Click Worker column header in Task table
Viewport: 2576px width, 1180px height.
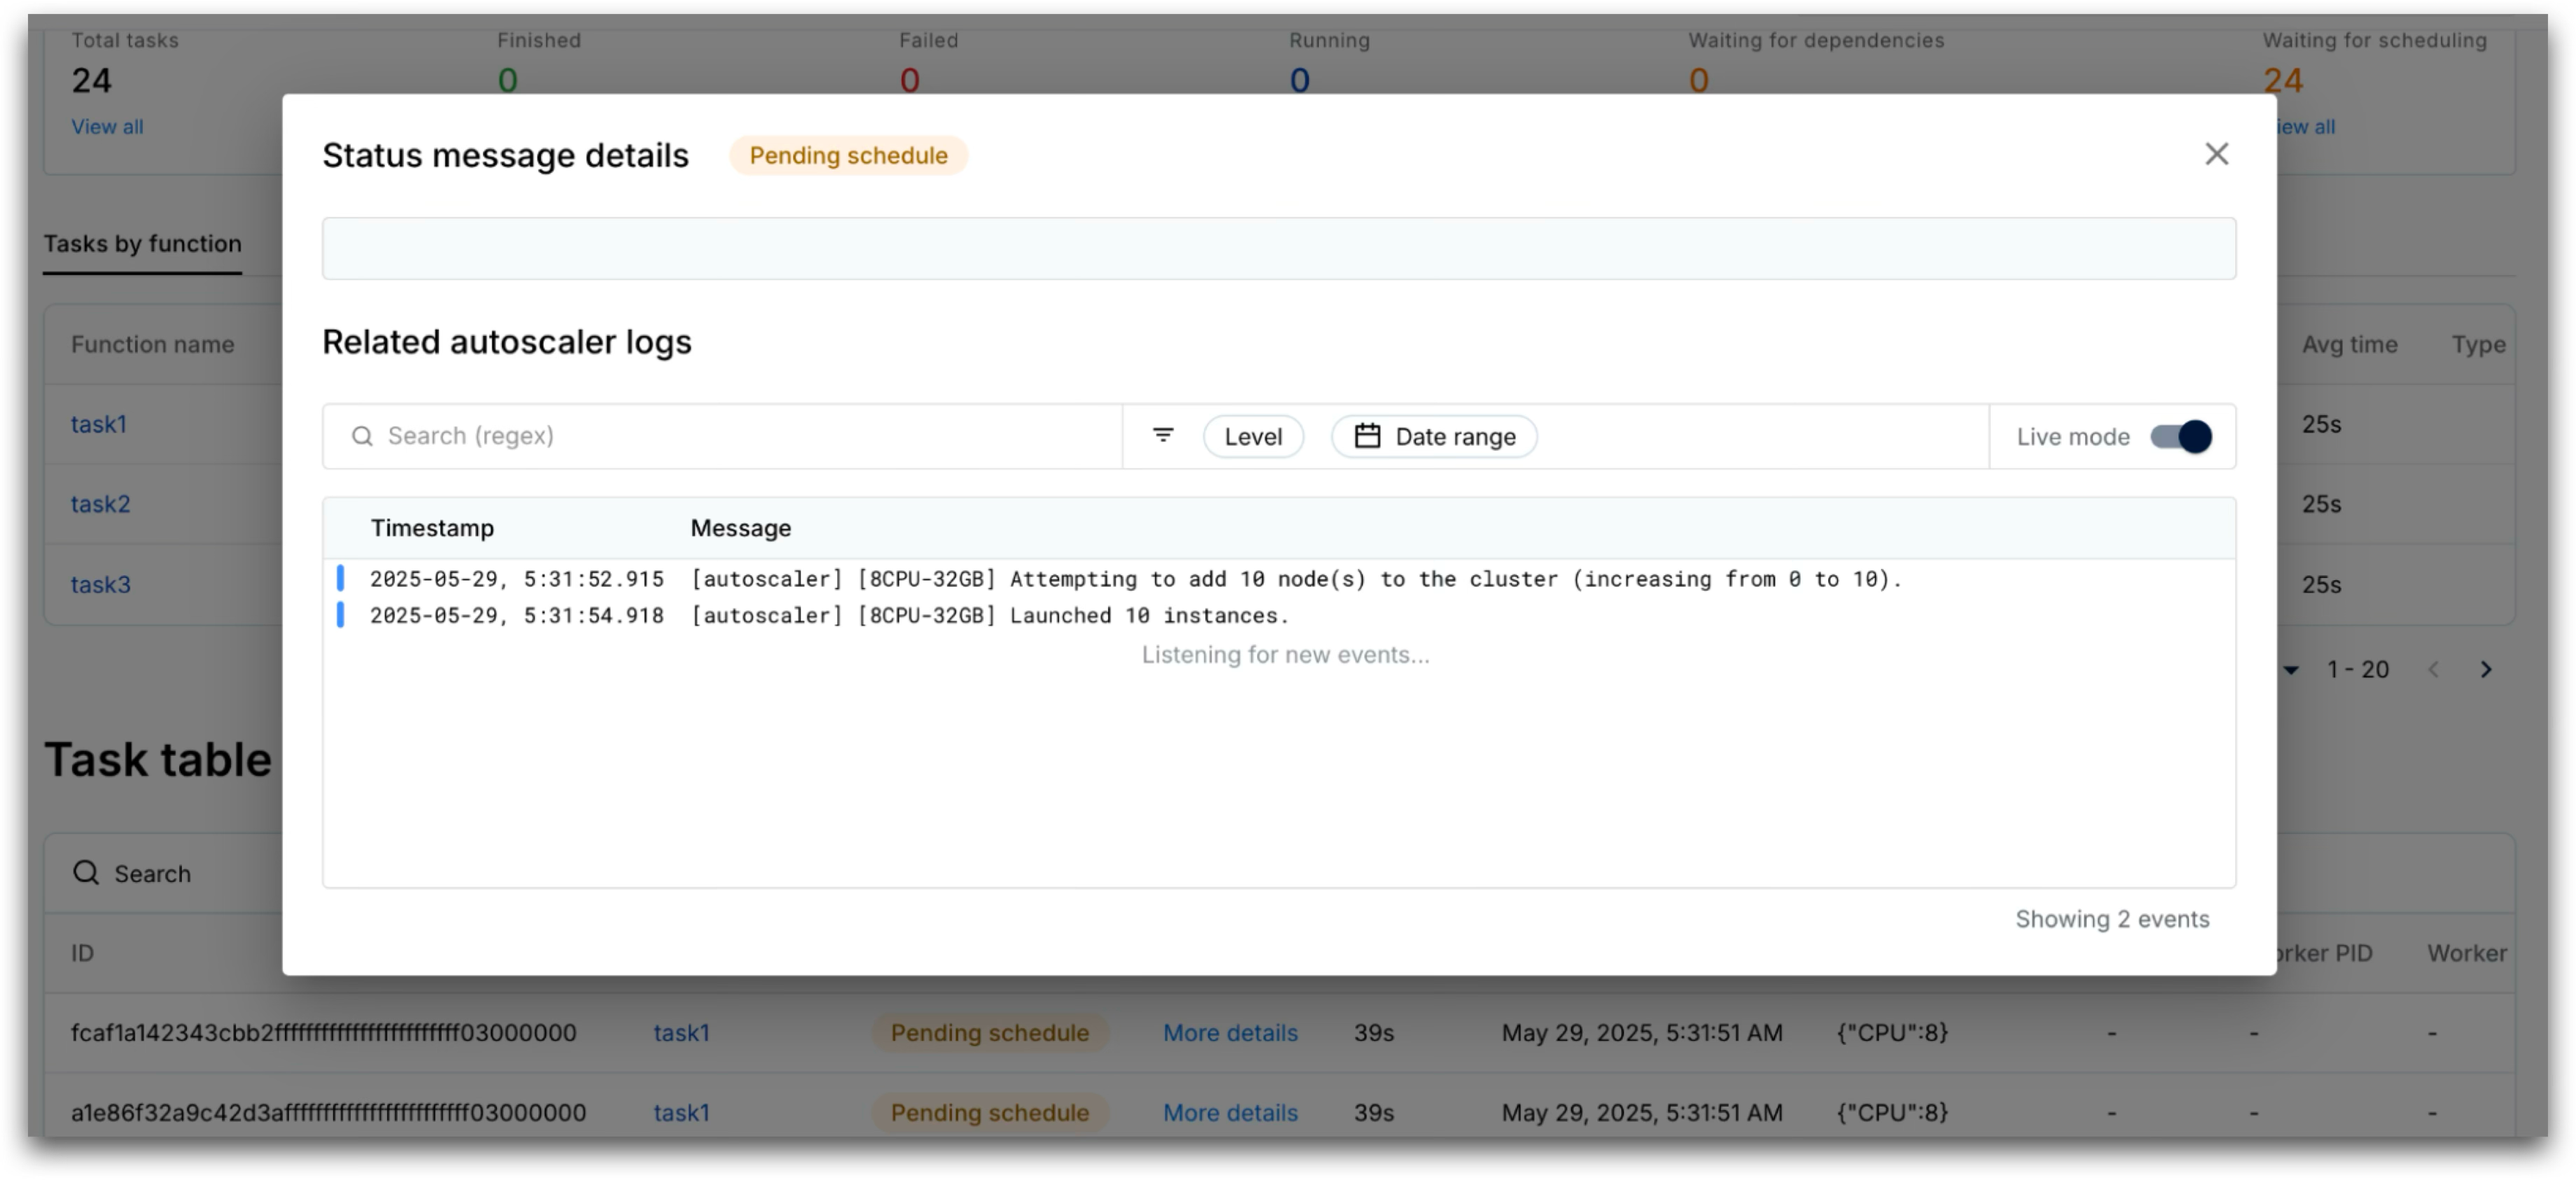(x=2466, y=952)
